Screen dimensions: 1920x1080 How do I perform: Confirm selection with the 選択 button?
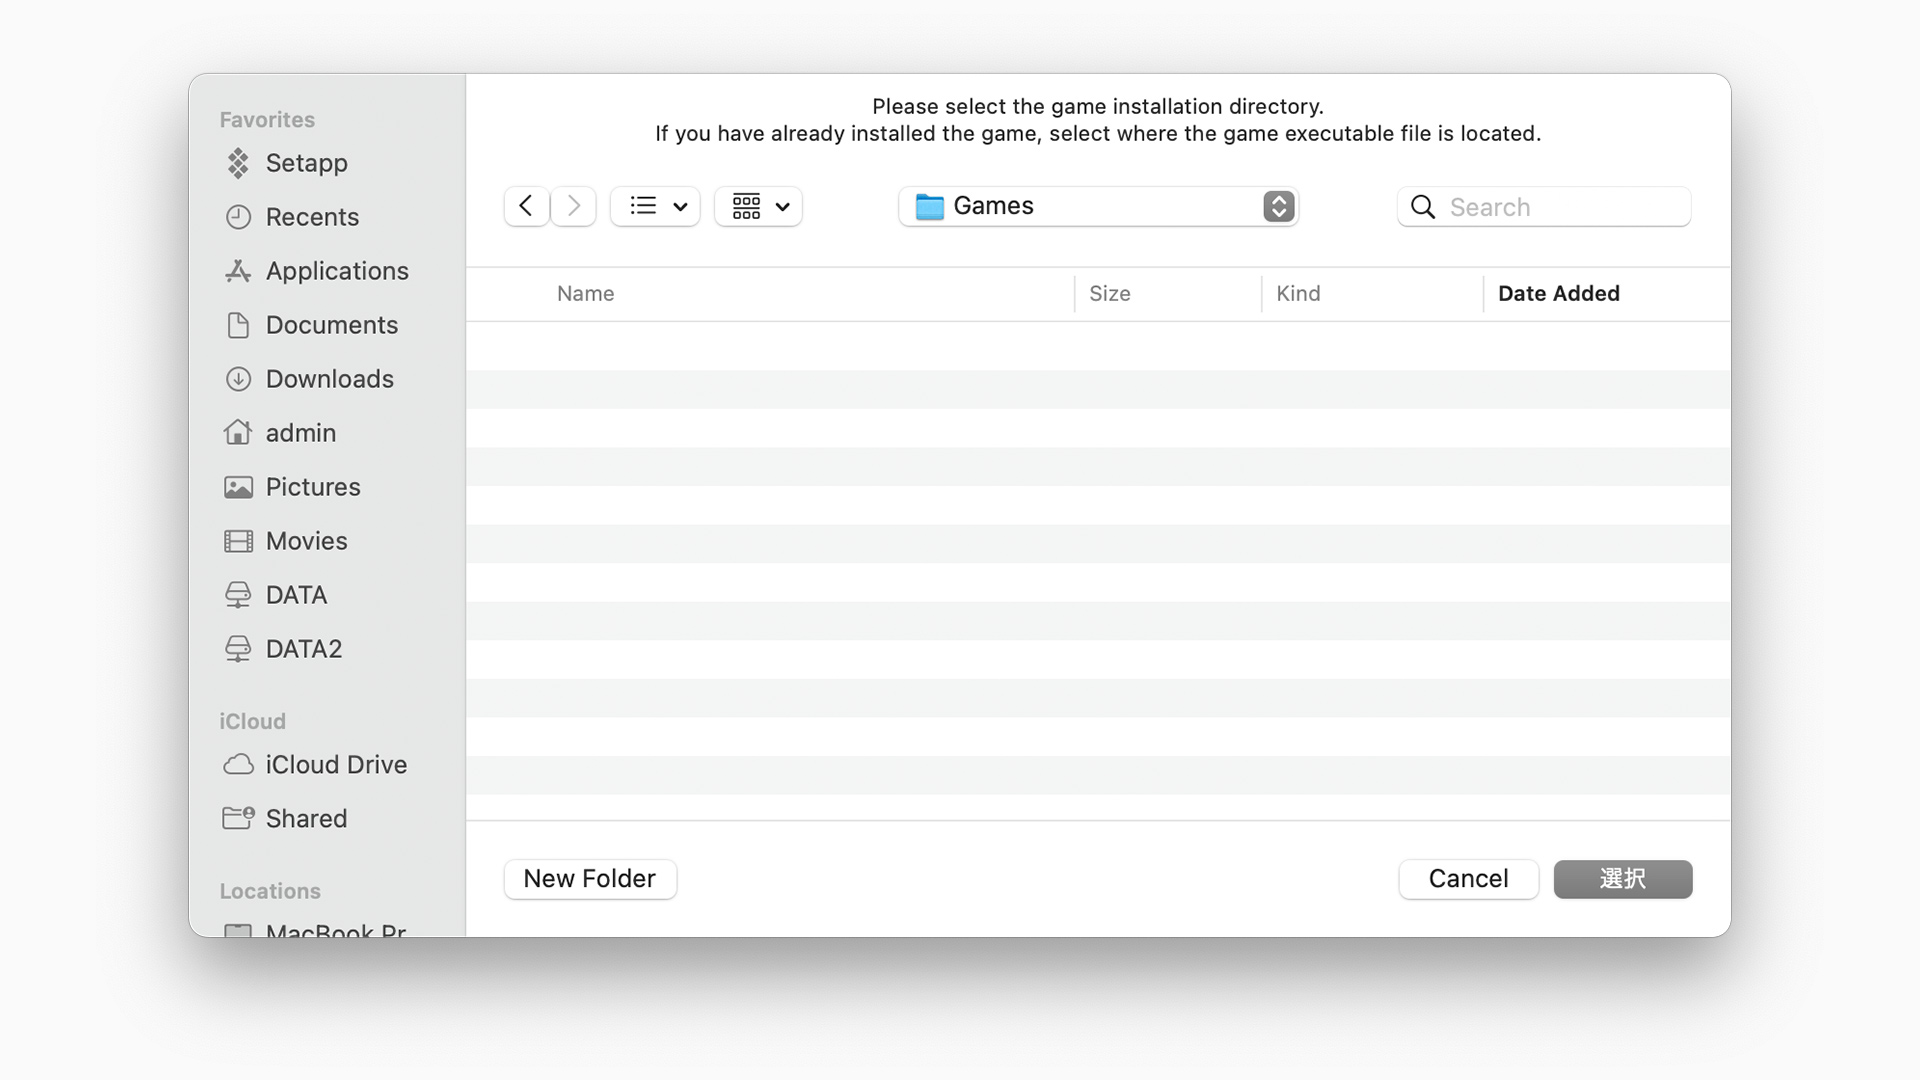[1622, 879]
